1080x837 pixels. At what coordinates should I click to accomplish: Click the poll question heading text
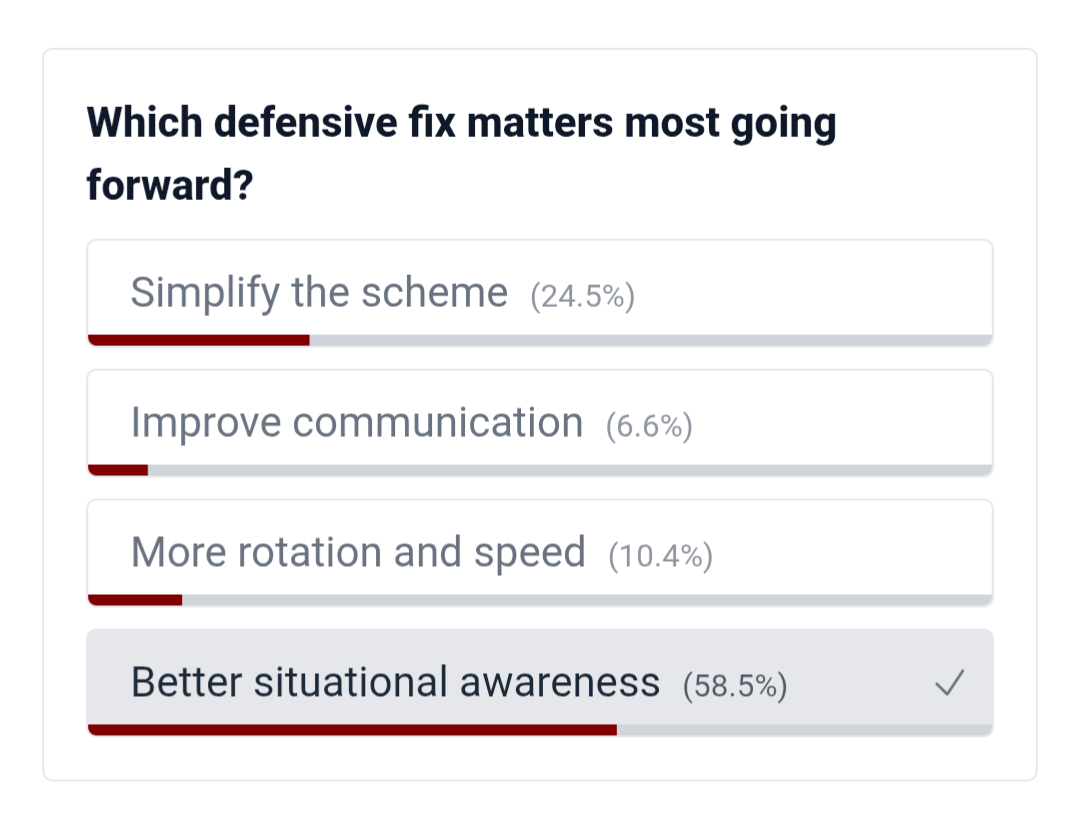point(461,124)
